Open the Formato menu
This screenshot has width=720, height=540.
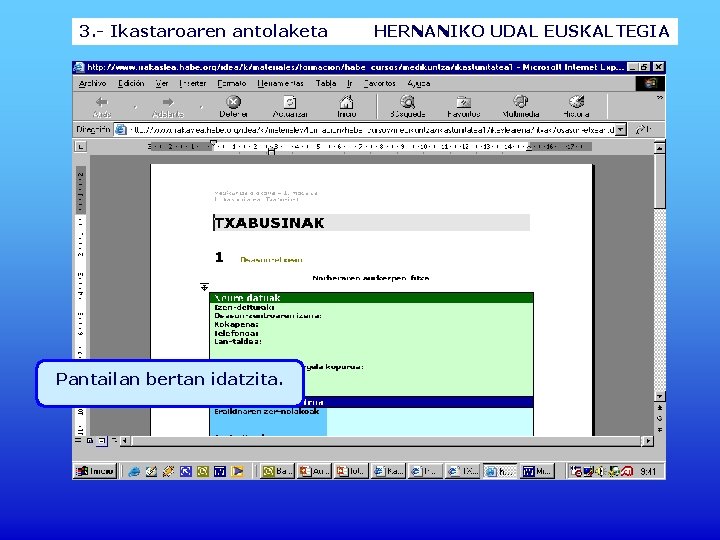[232, 84]
